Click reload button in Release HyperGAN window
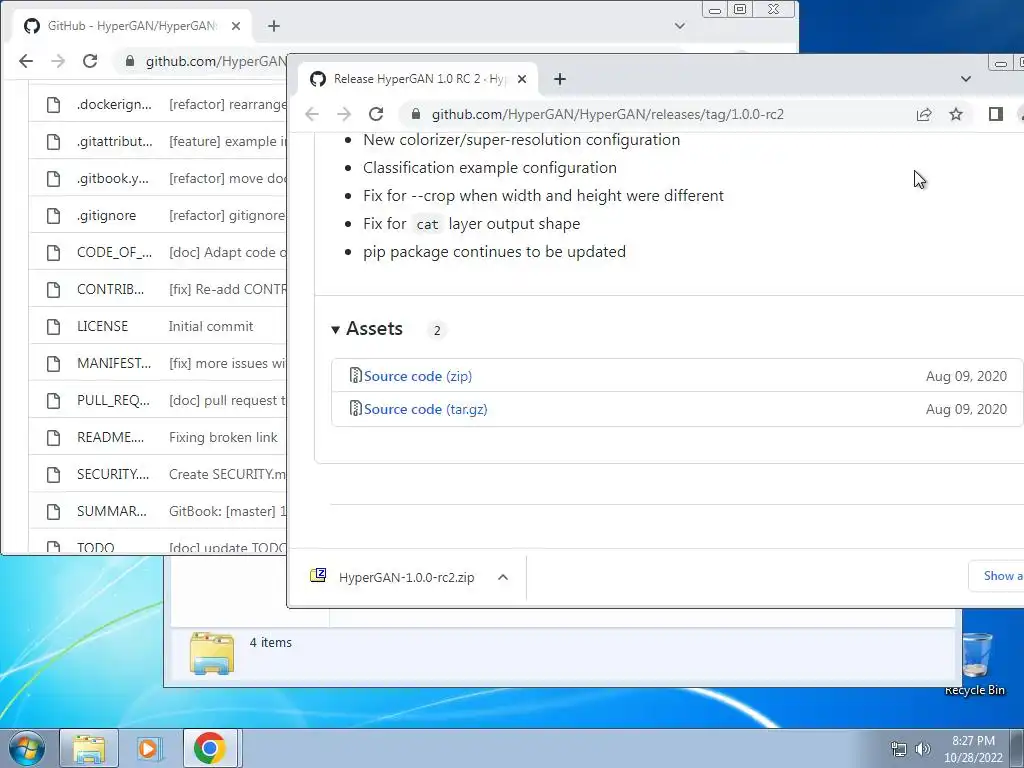This screenshot has height=768, width=1024. click(x=376, y=114)
